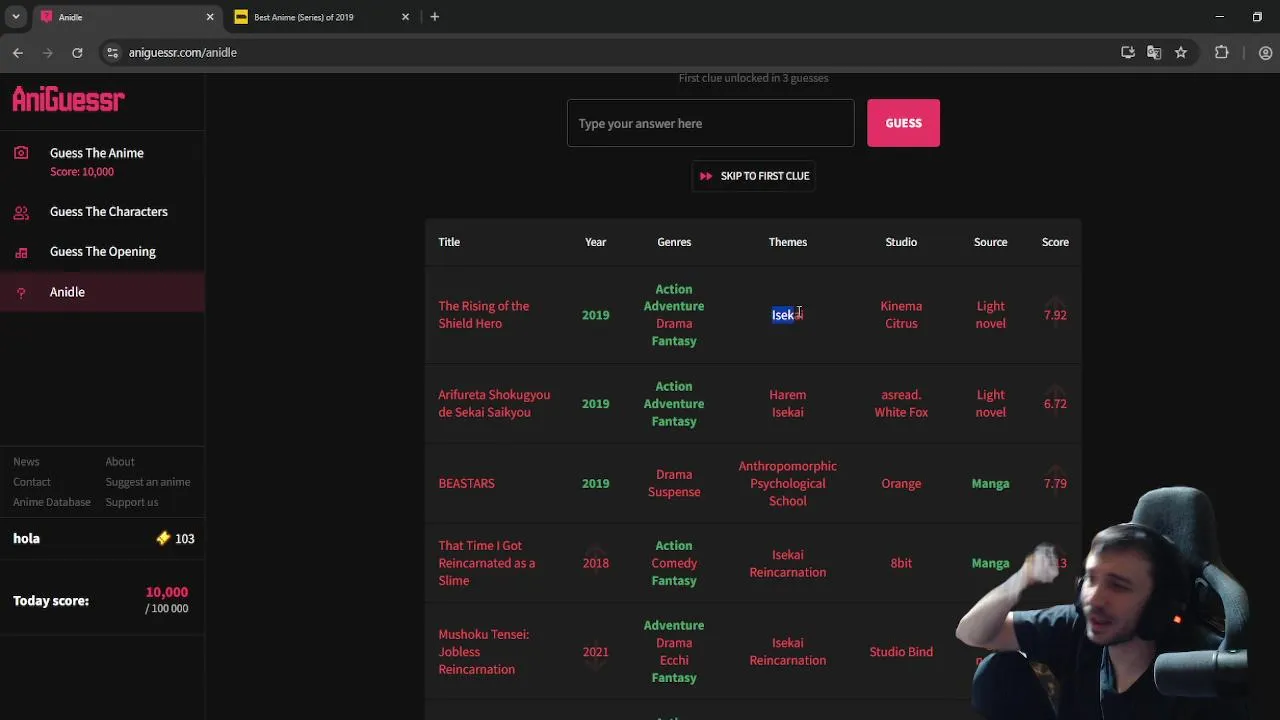Click Harem Isekai themes cell
1280x720 pixels.
click(788, 404)
